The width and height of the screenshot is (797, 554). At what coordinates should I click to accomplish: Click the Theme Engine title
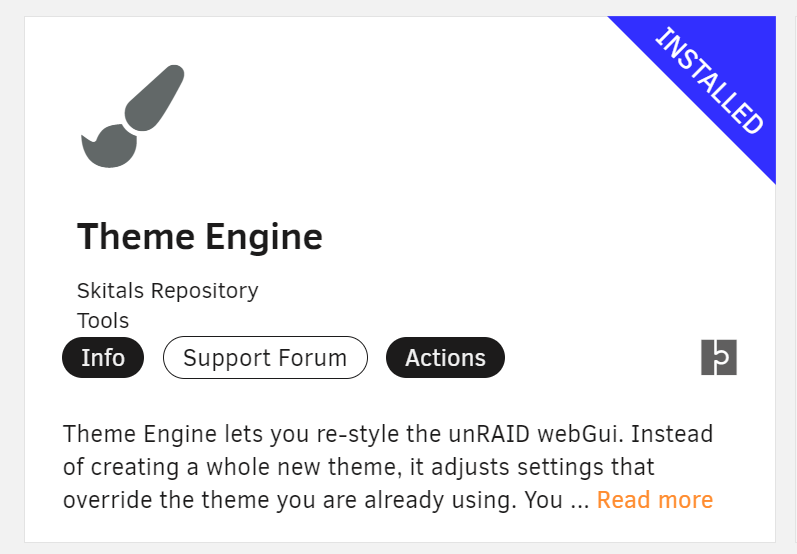tap(200, 237)
